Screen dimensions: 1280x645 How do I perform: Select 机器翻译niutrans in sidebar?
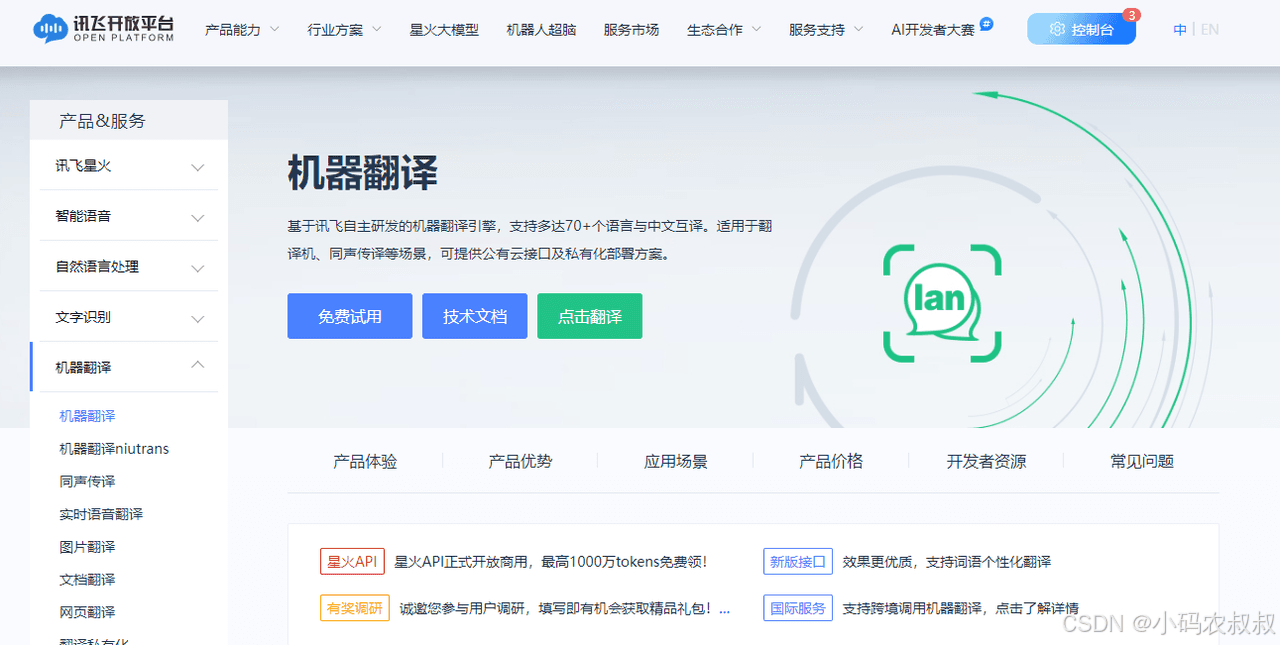(x=114, y=449)
